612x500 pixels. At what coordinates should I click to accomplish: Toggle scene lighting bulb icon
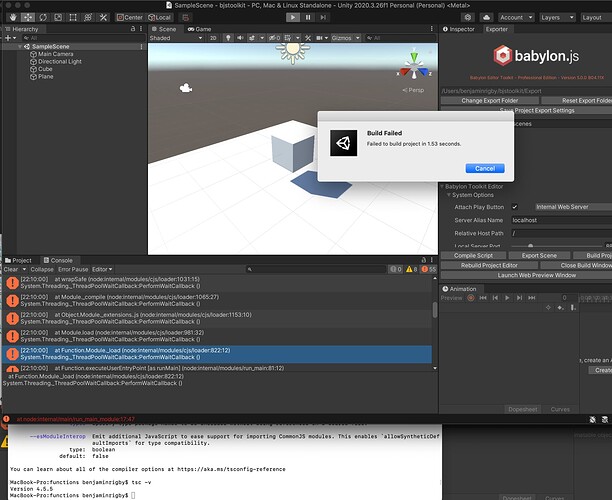click(228, 38)
